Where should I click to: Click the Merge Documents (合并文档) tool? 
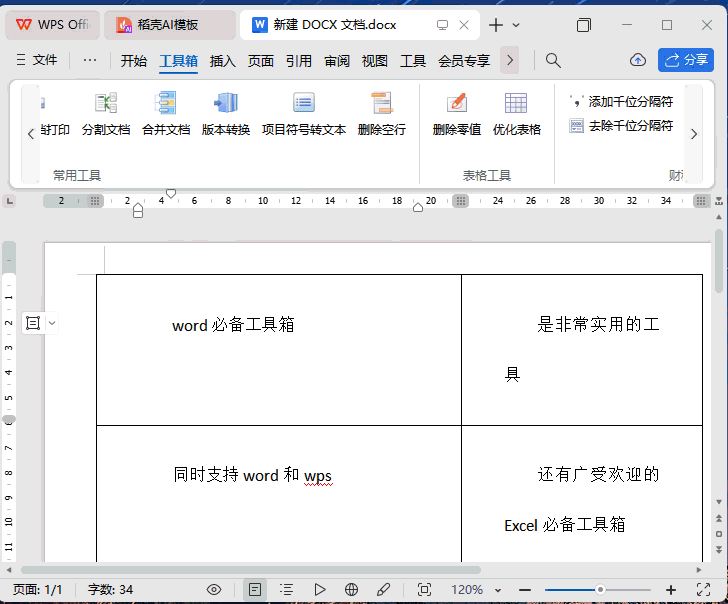pos(166,114)
